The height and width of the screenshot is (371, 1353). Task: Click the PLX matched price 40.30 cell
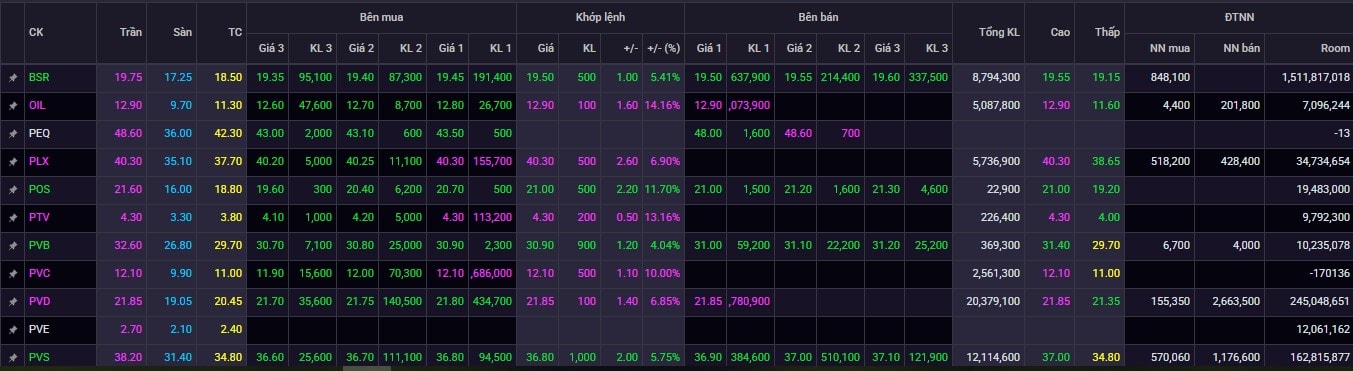pyautogui.click(x=539, y=161)
